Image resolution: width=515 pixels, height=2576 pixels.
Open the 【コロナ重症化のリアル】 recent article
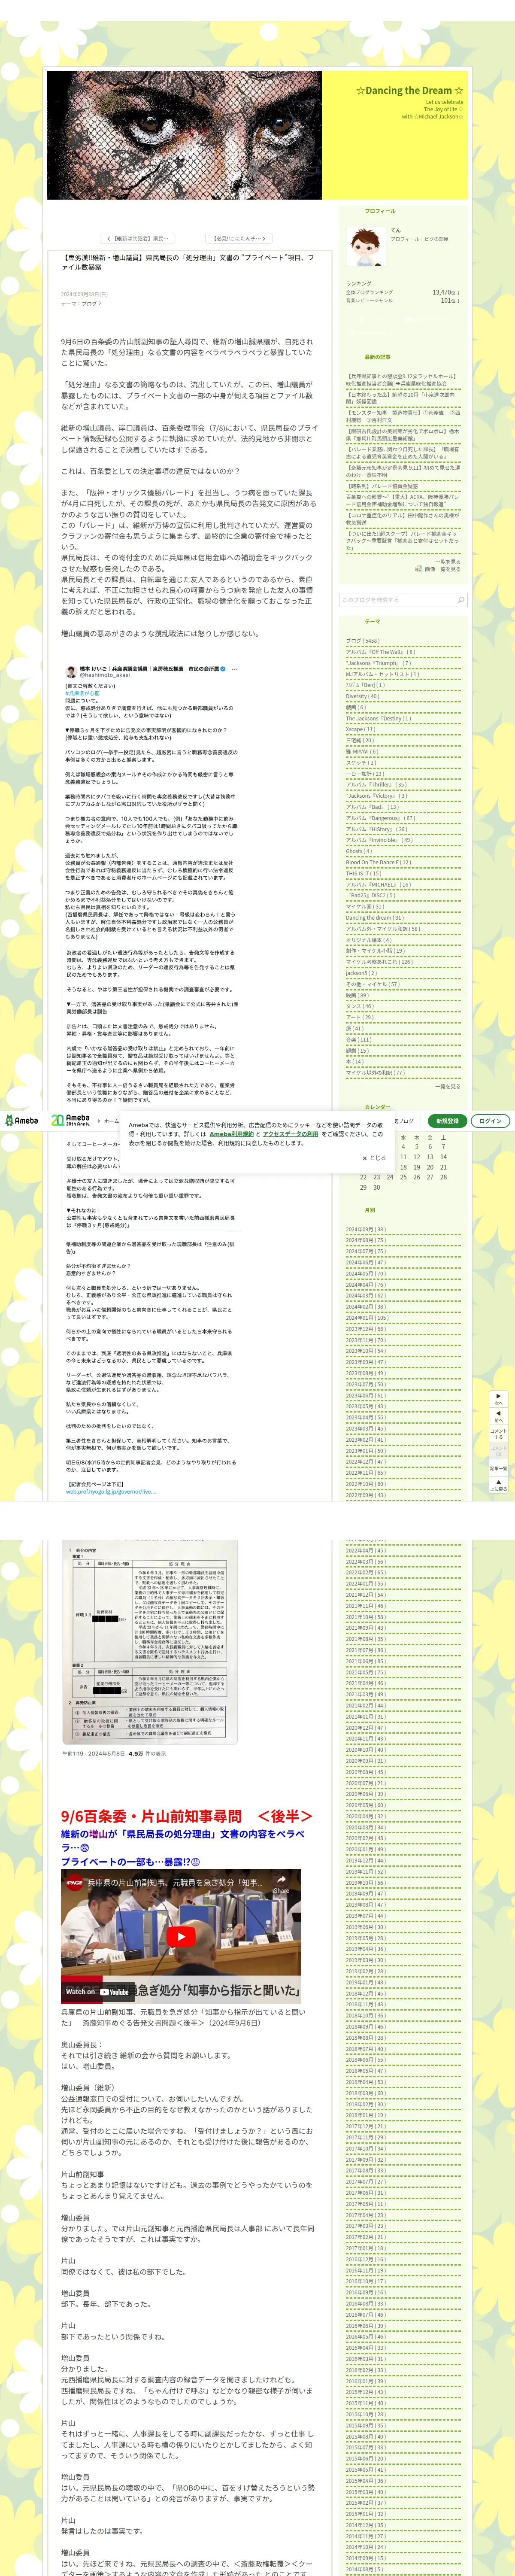click(403, 519)
